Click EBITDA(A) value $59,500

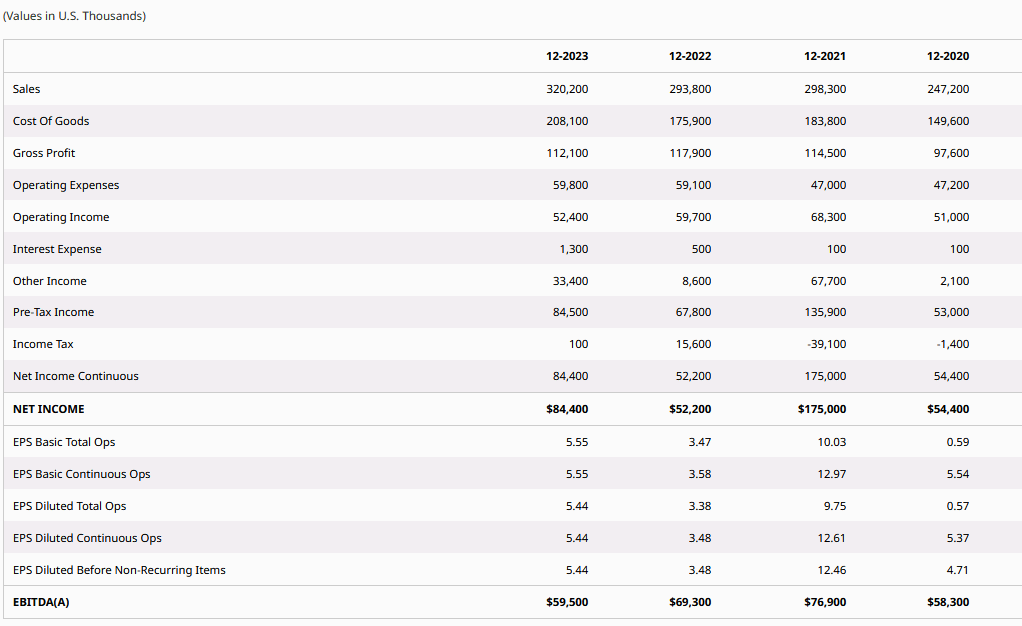[567, 602]
